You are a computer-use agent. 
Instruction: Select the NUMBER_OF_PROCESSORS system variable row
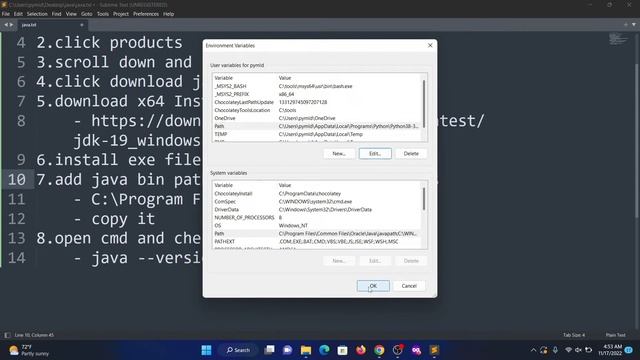(x=317, y=218)
